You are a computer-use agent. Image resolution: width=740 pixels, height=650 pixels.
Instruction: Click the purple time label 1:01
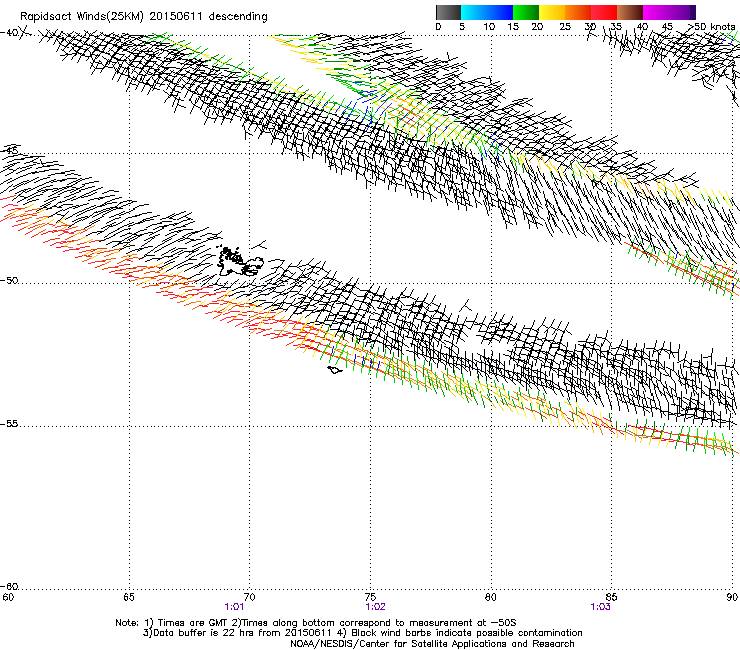click(x=234, y=607)
